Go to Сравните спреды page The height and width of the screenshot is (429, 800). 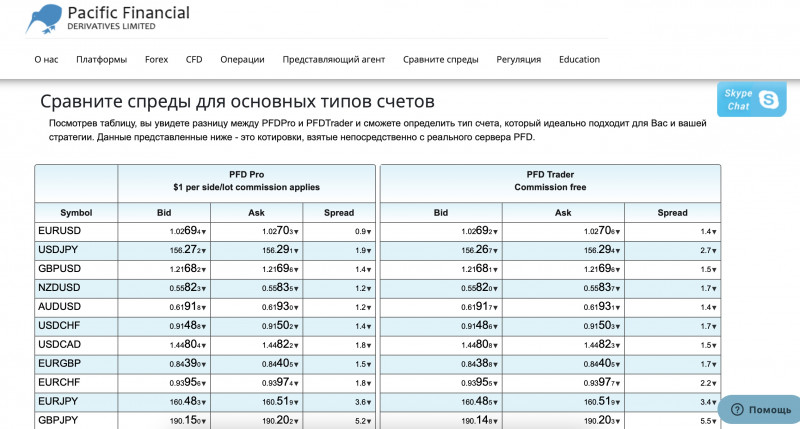[x=441, y=59]
